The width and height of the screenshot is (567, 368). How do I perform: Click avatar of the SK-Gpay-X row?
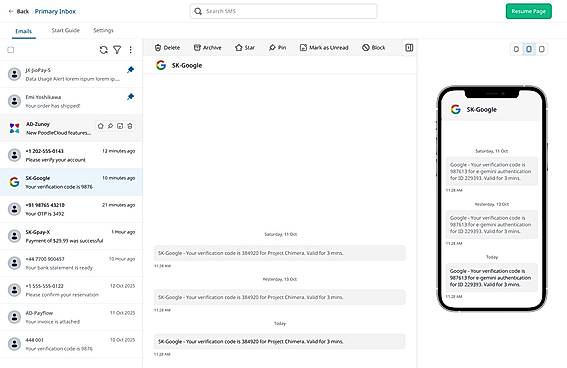pyautogui.click(x=14, y=236)
